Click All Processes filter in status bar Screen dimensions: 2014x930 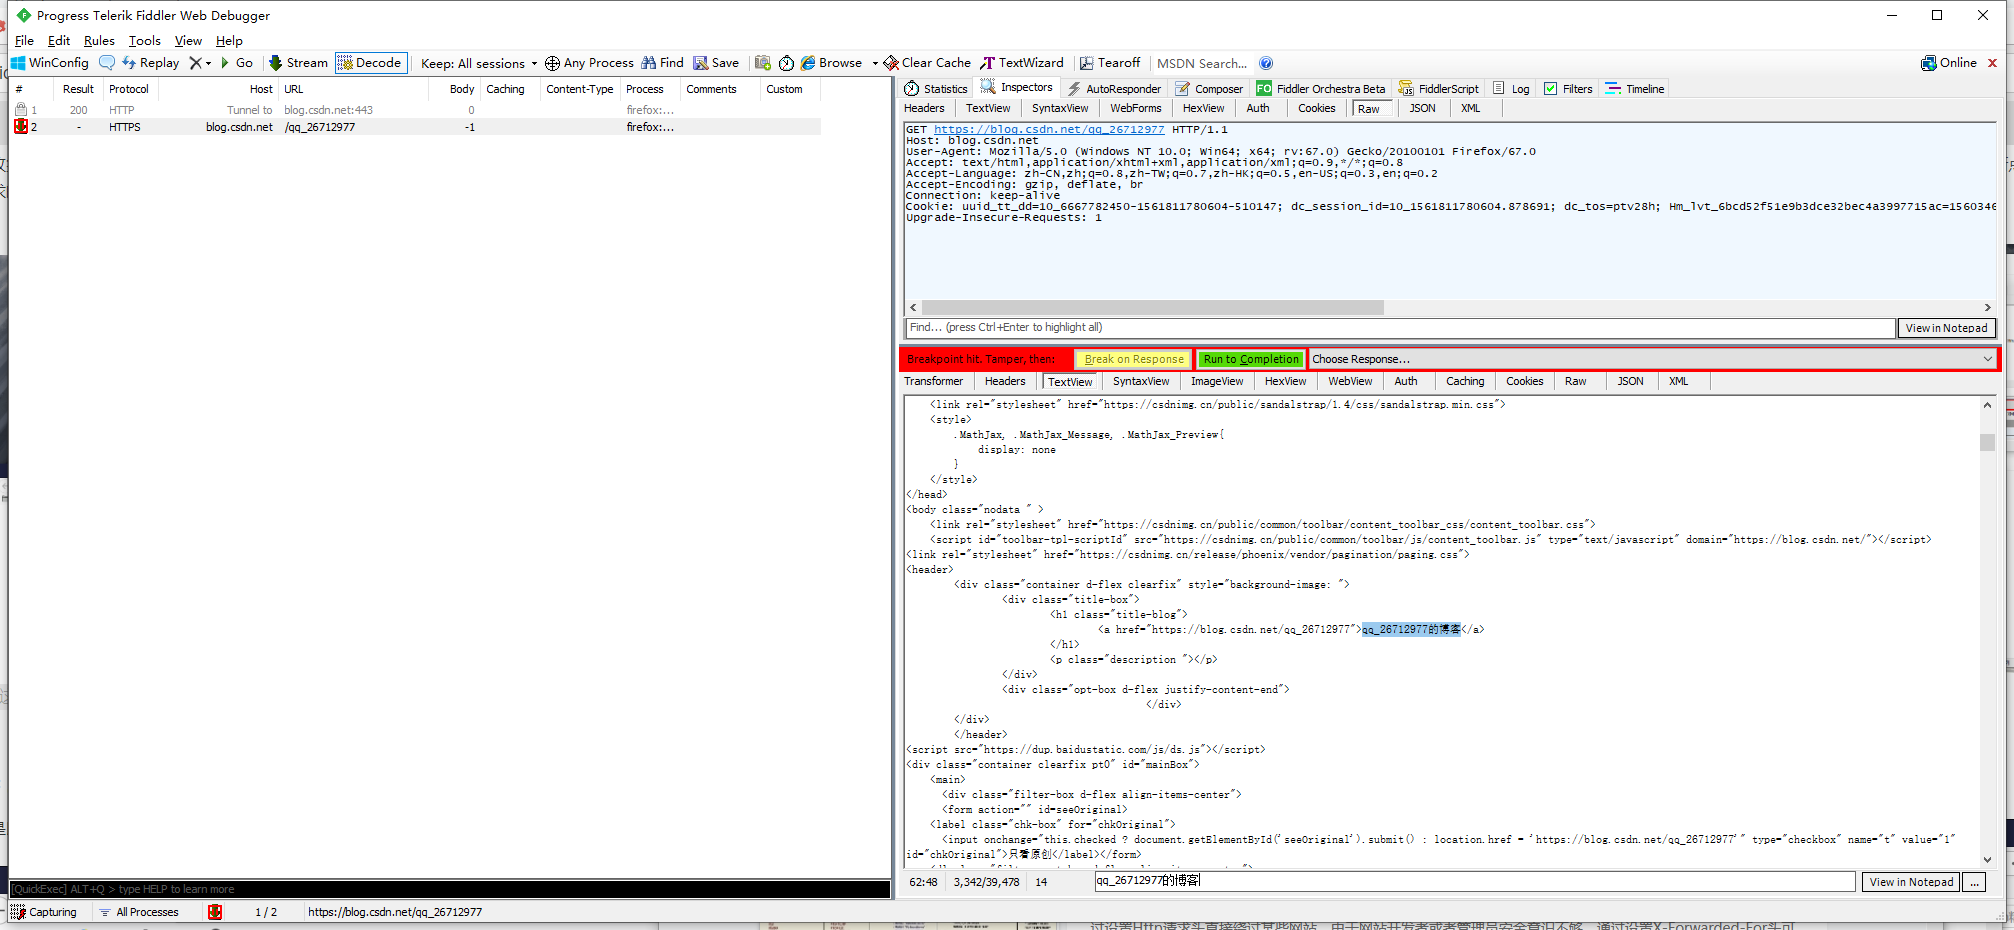(x=139, y=912)
